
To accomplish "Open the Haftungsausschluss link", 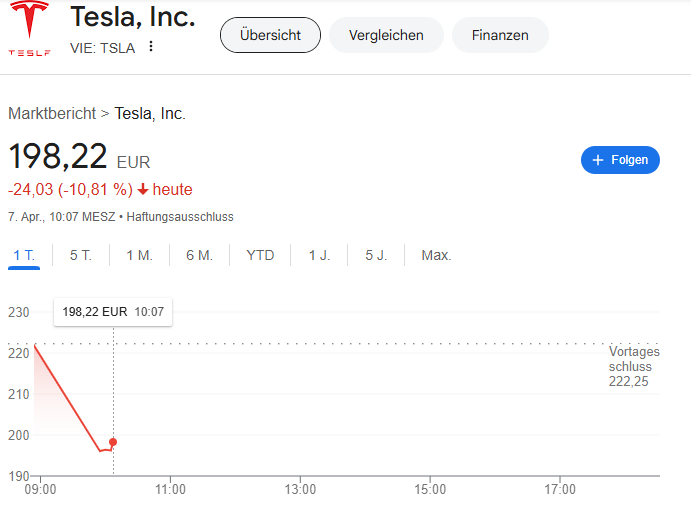I will pyautogui.click(x=180, y=216).
